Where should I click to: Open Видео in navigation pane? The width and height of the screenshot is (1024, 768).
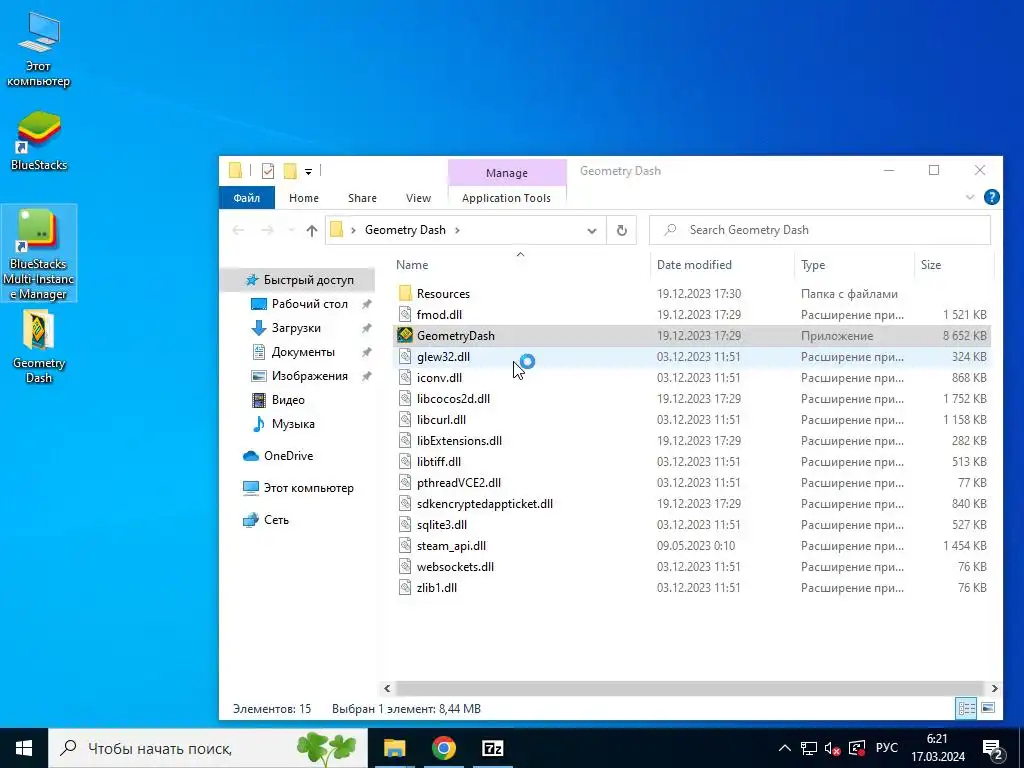coord(288,400)
